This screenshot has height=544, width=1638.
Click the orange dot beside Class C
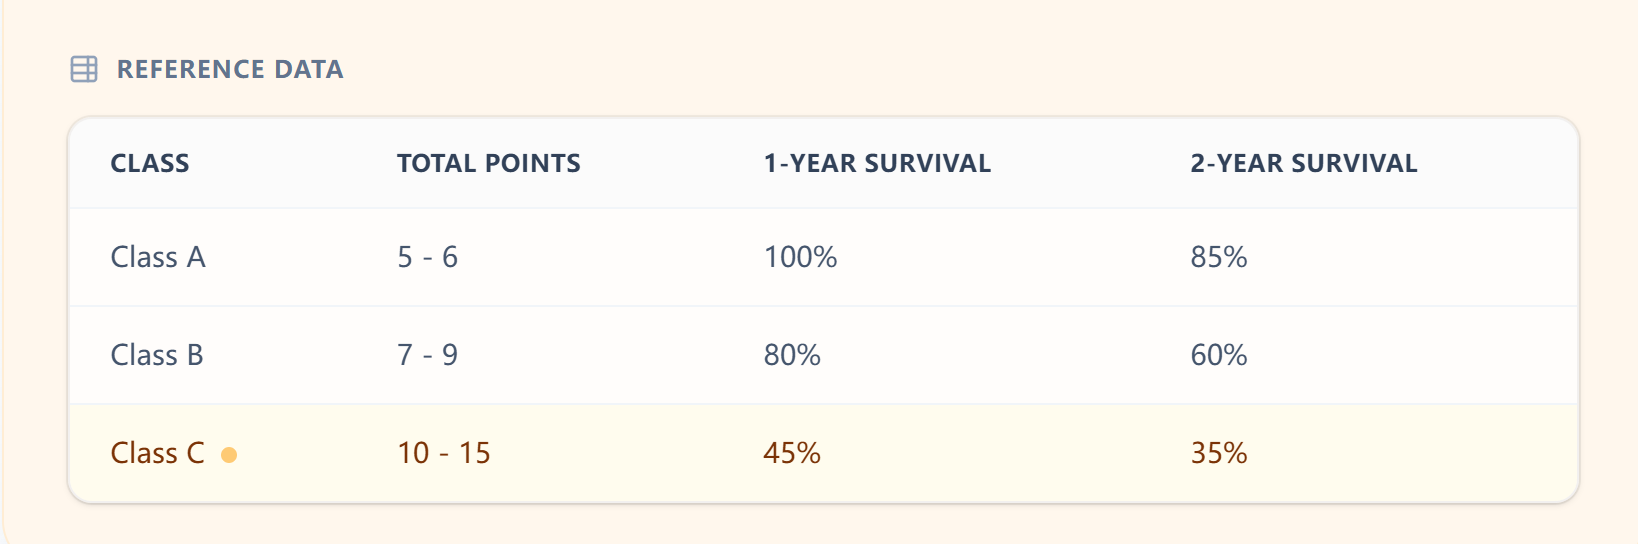tap(229, 455)
